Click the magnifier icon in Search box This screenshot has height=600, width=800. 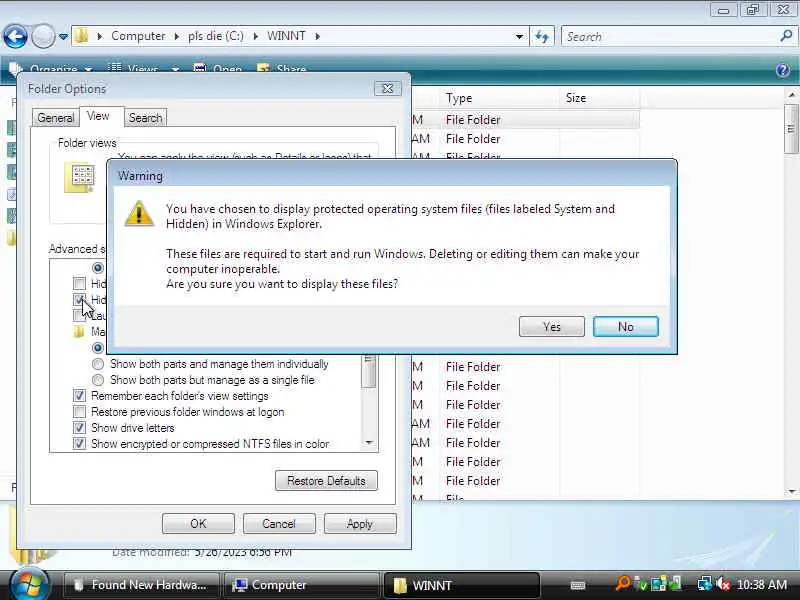click(786, 36)
